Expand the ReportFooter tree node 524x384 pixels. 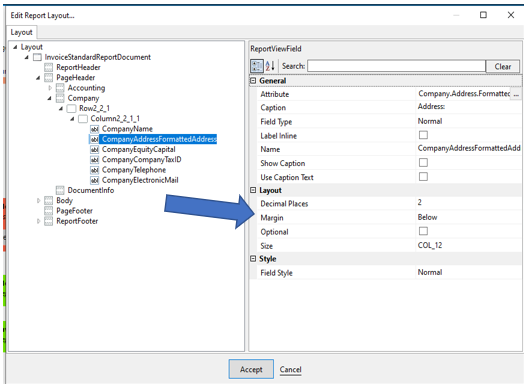(38, 221)
